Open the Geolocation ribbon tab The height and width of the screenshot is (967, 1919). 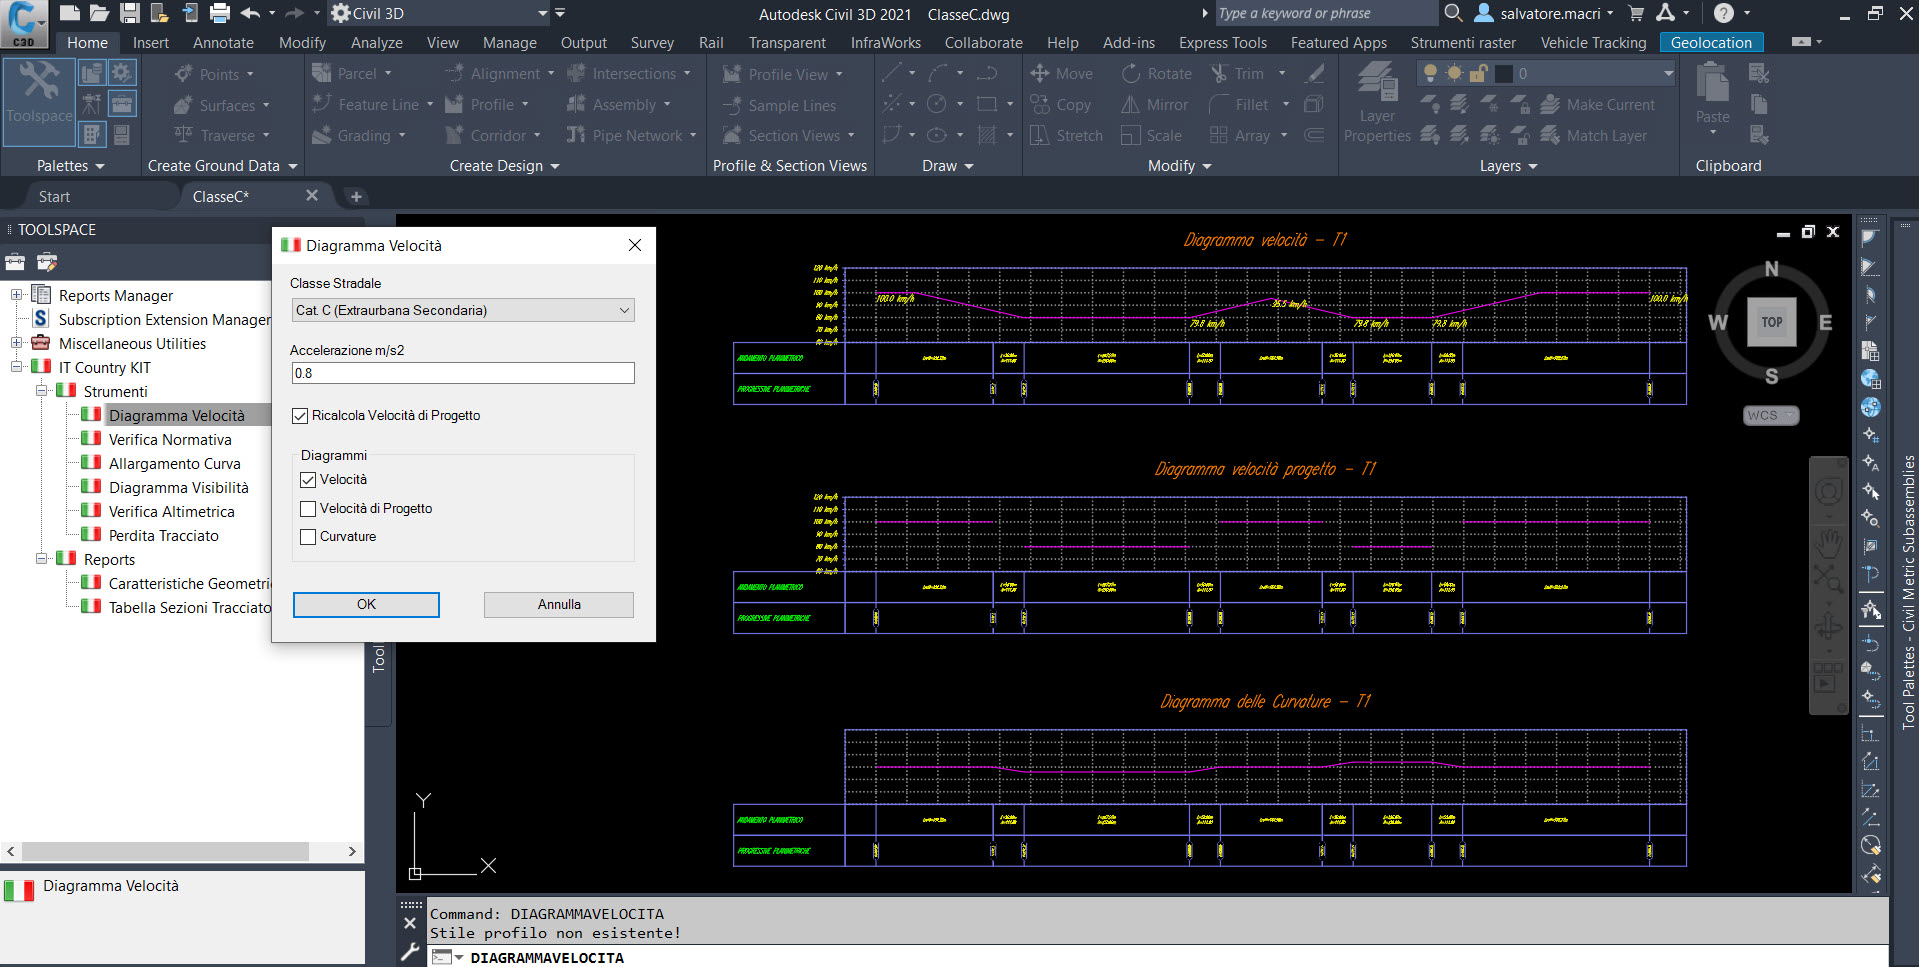pyautogui.click(x=1711, y=43)
